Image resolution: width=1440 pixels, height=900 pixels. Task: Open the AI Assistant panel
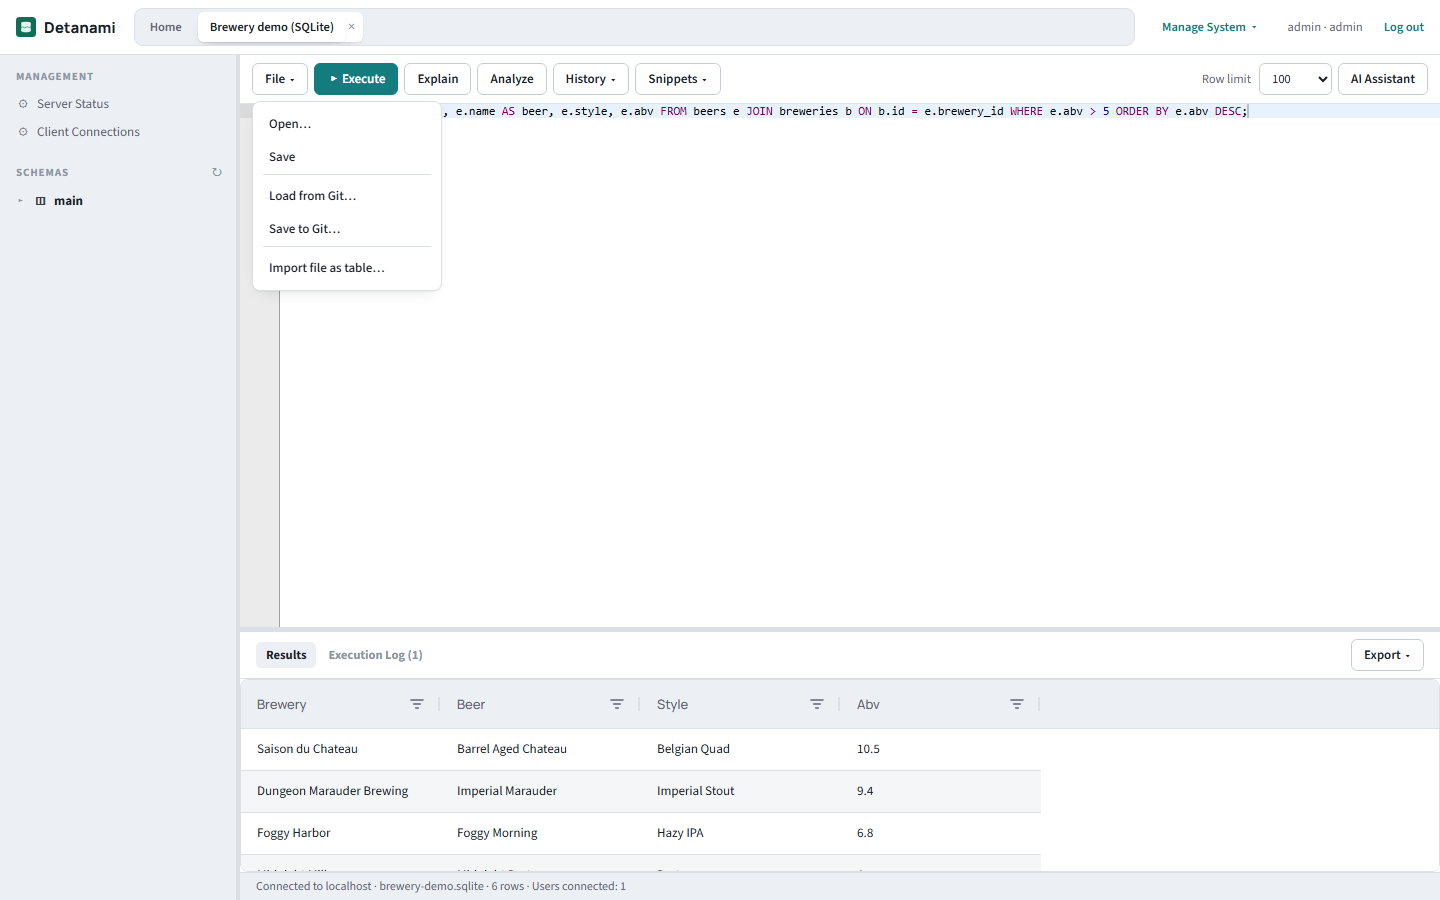click(x=1383, y=79)
